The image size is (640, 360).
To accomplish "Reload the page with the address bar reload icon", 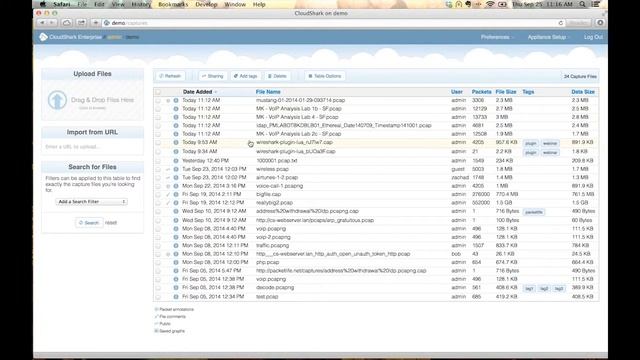I will click(560, 23).
